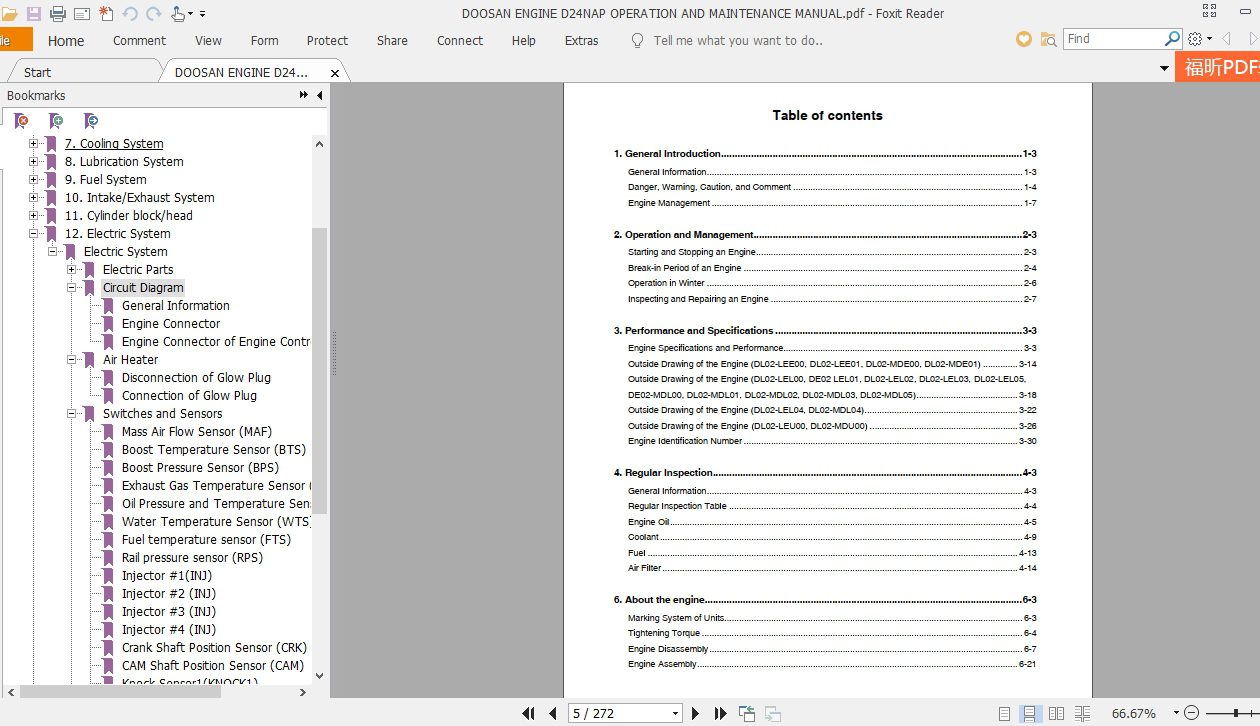Click the email envelope icon in toolbar
1260x726 pixels.
[82, 14]
